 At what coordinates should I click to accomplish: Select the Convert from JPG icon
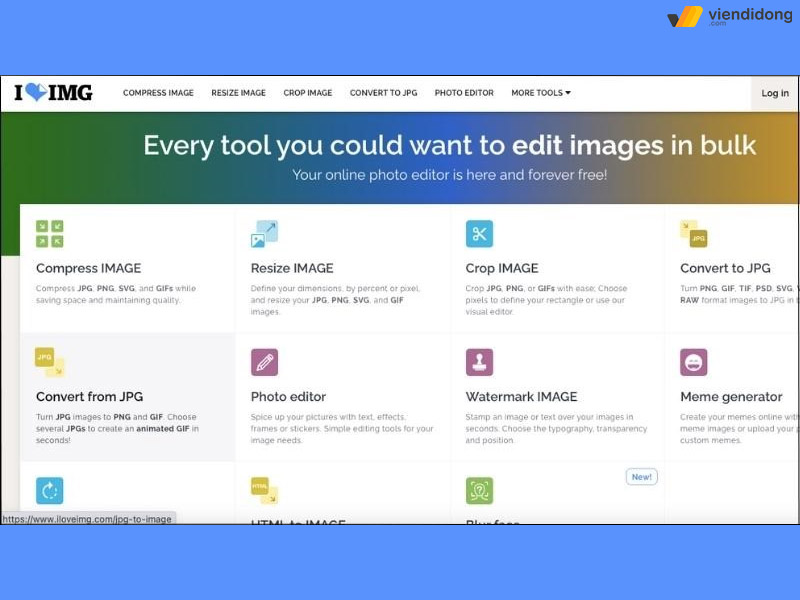click(50, 362)
